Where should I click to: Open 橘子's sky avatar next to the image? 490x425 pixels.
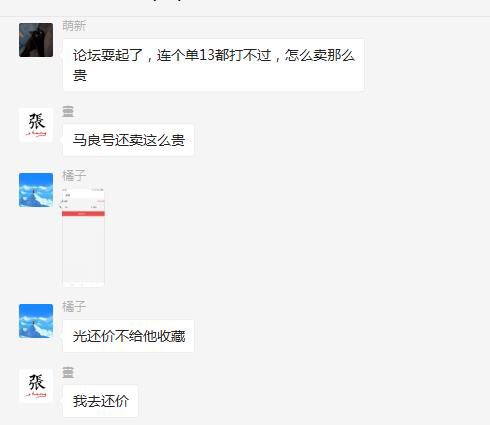pos(36,190)
